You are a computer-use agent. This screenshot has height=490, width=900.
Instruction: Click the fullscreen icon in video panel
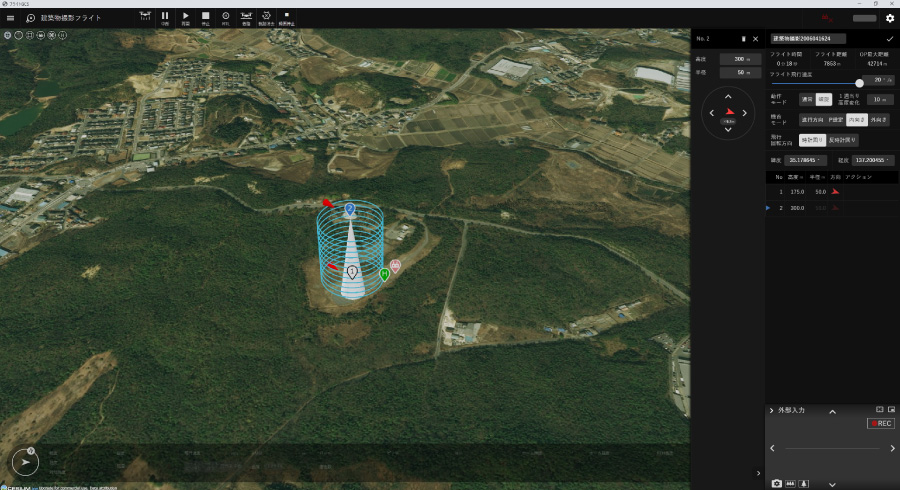879,410
